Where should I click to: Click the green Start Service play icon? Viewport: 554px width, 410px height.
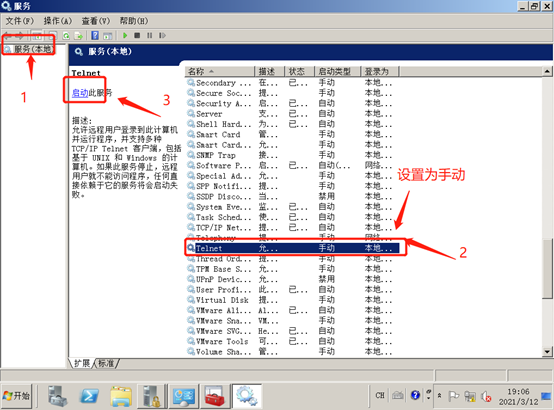(125, 35)
